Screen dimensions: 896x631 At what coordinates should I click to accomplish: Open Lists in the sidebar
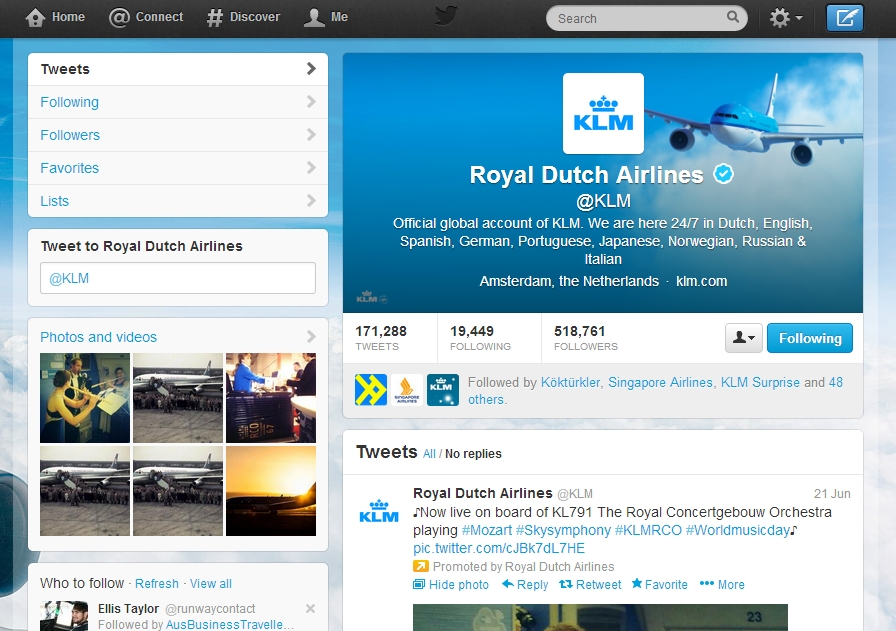point(178,201)
